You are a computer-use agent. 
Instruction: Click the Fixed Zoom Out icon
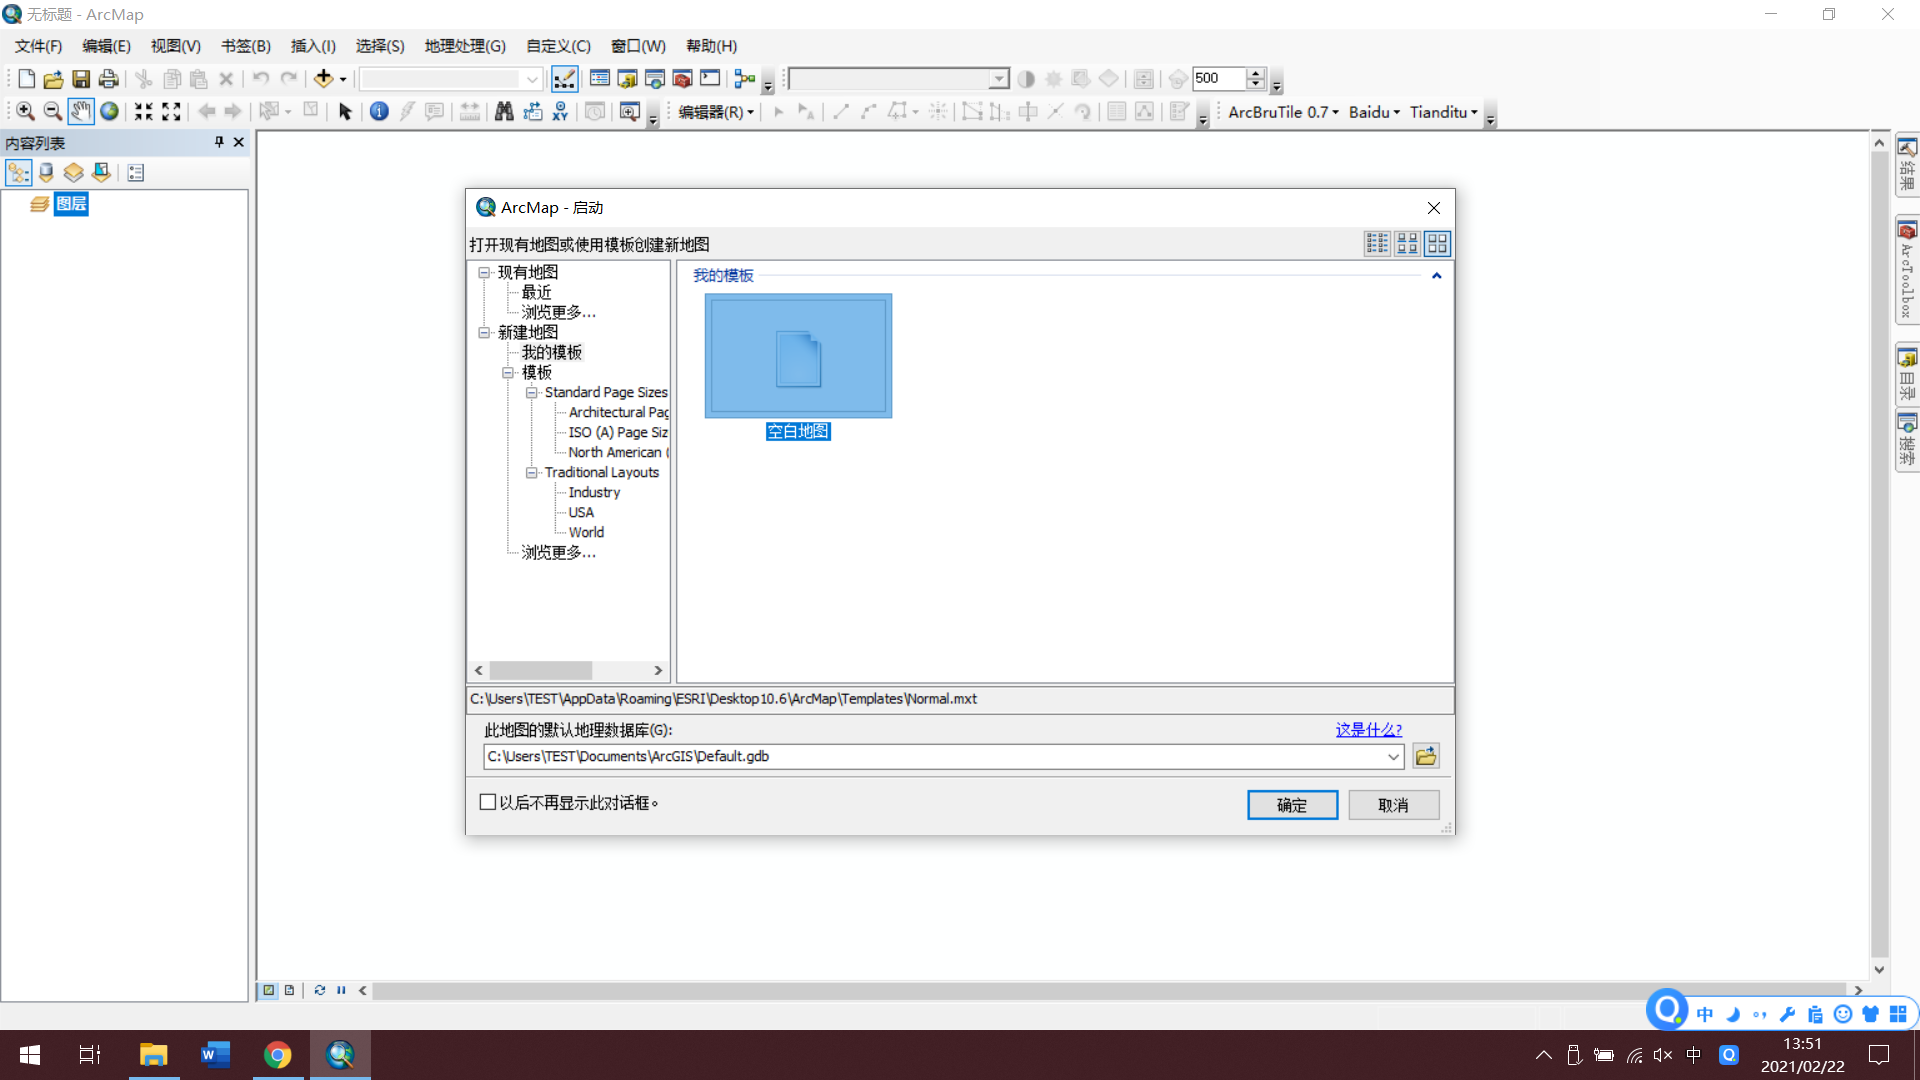coord(171,112)
